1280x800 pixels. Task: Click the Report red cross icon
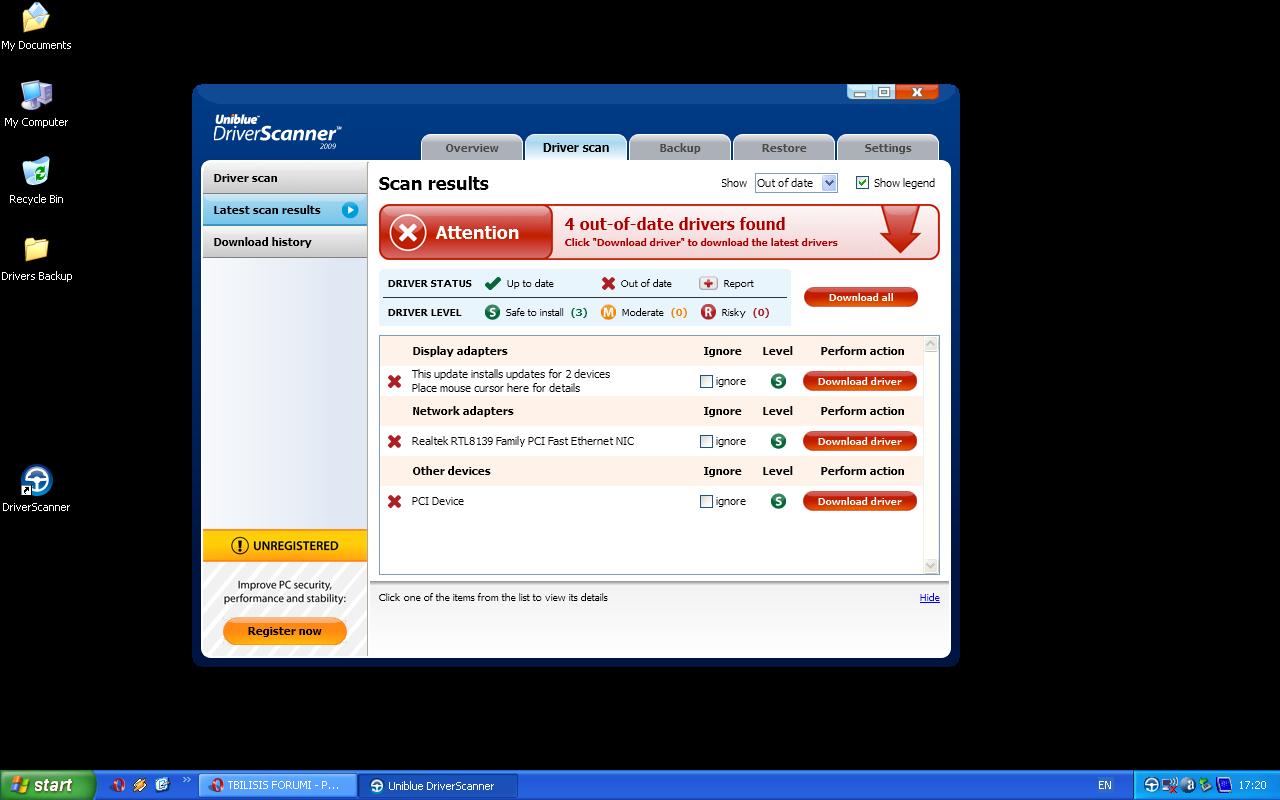(708, 283)
